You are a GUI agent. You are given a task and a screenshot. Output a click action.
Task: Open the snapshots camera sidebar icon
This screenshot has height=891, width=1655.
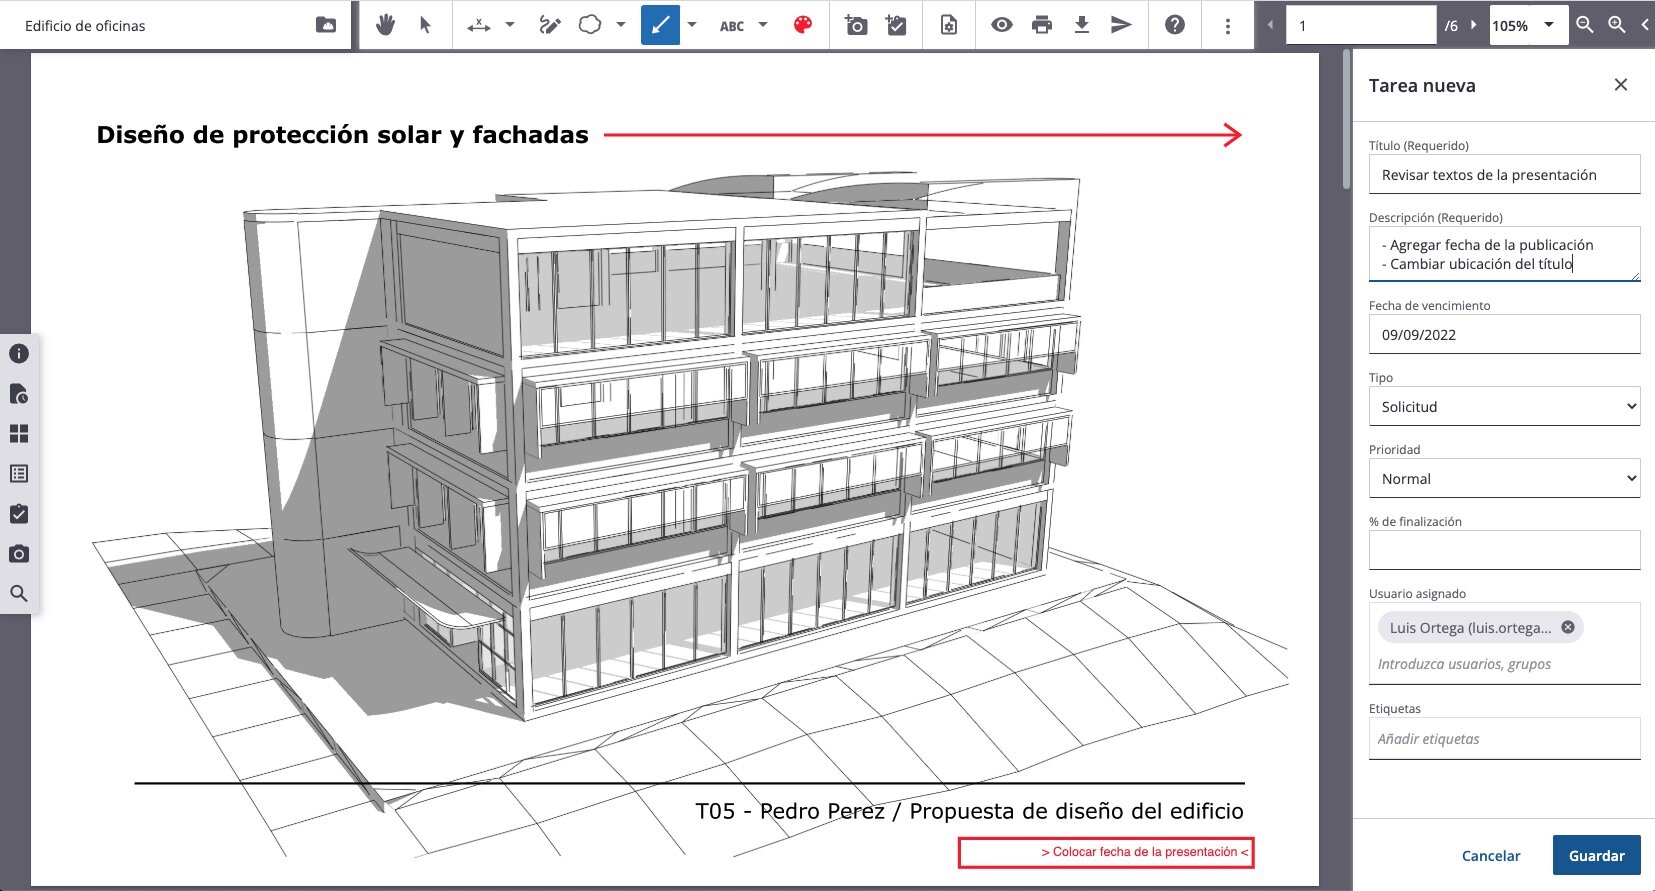coord(19,553)
